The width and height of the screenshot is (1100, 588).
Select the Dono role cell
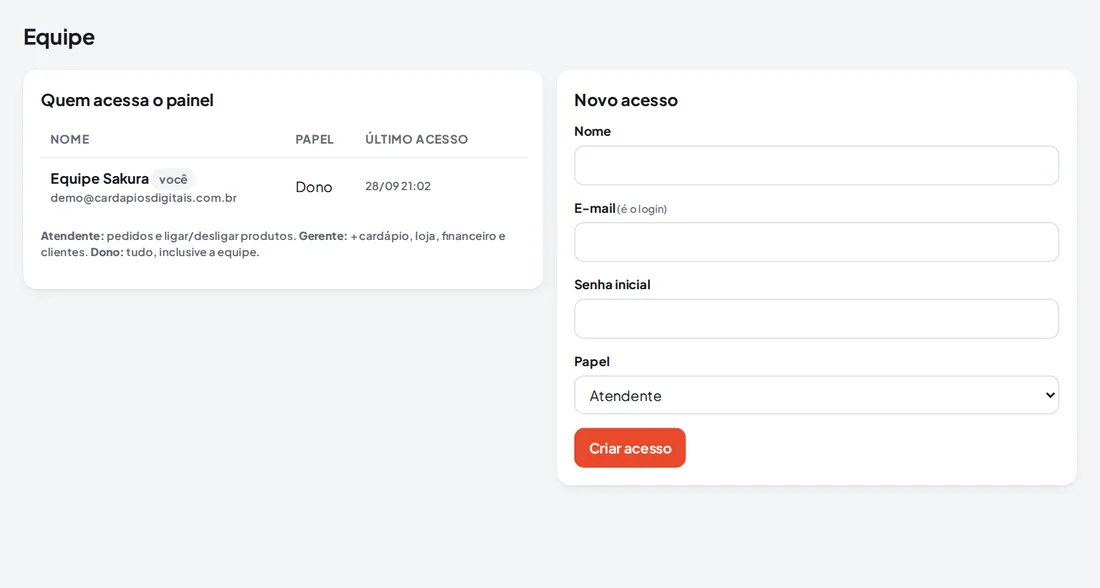(x=314, y=187)
